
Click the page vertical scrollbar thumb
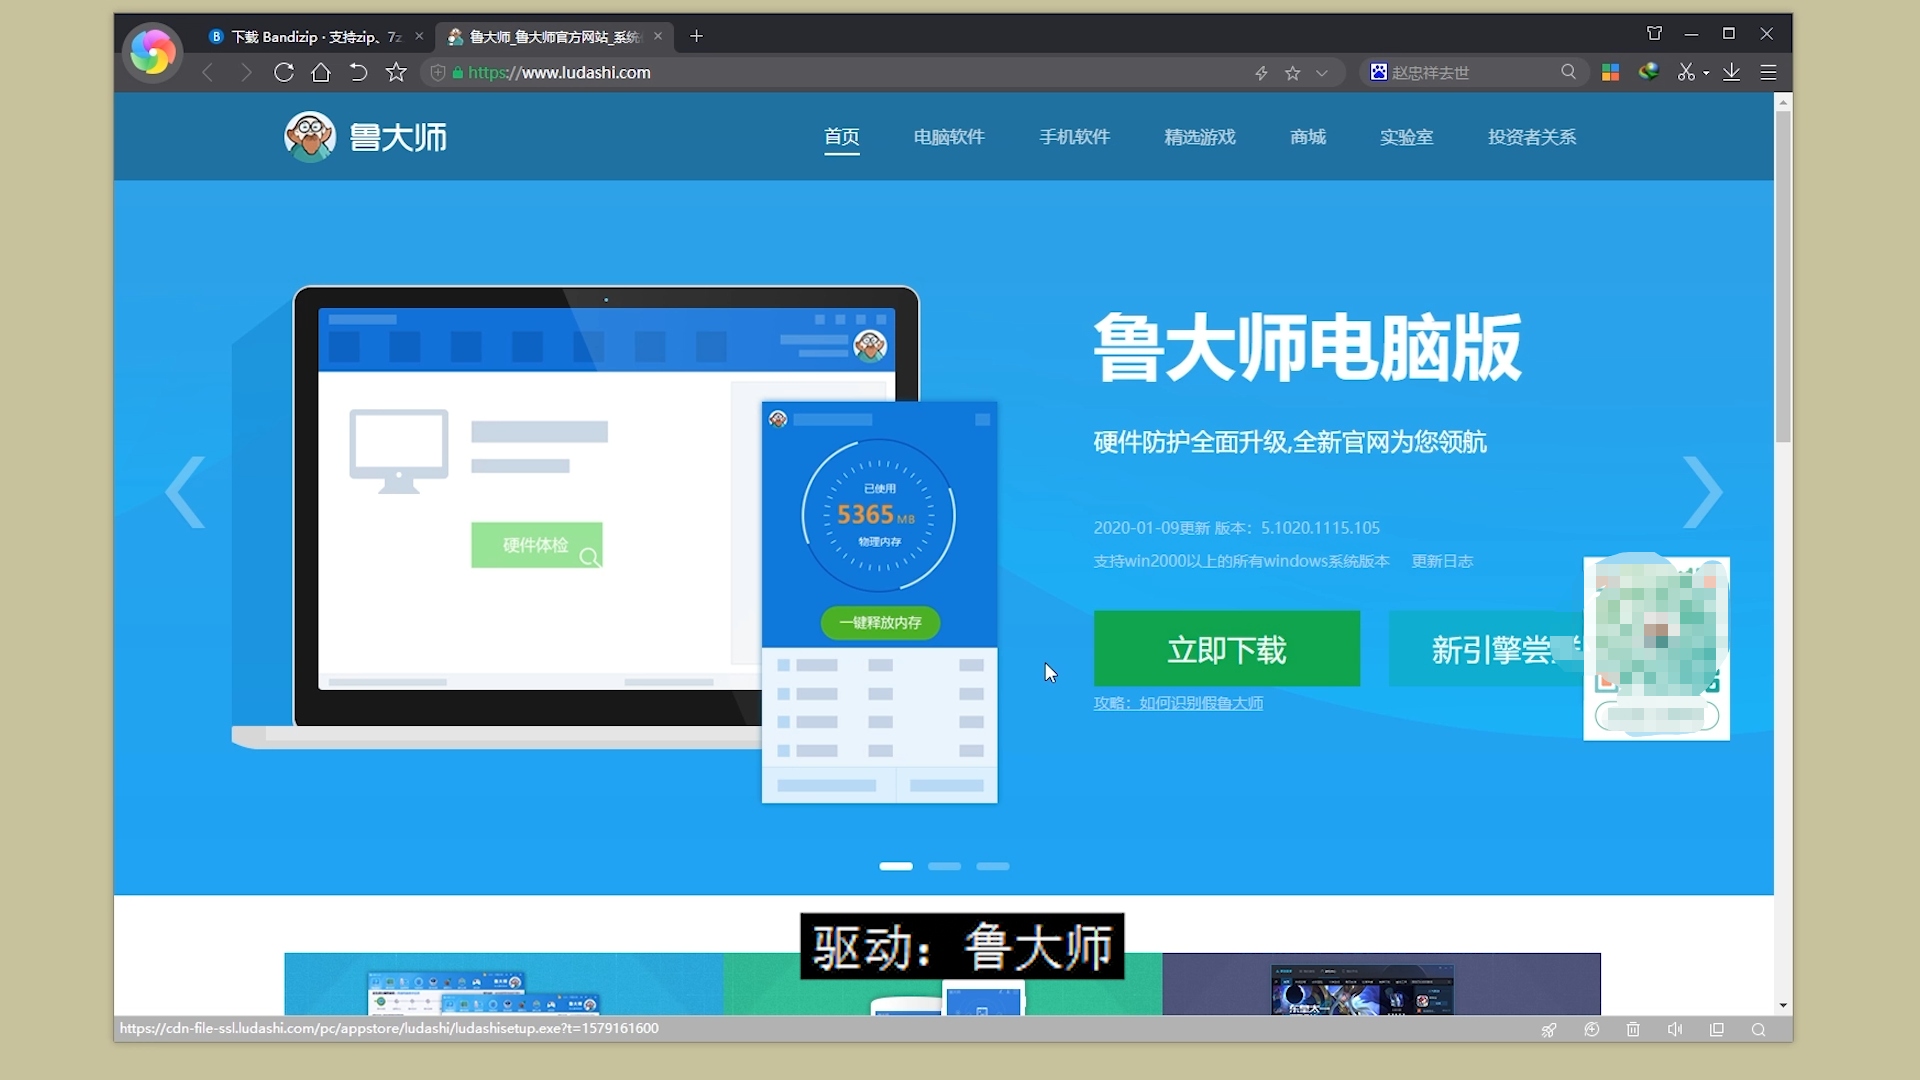(x=1783, y=276)
